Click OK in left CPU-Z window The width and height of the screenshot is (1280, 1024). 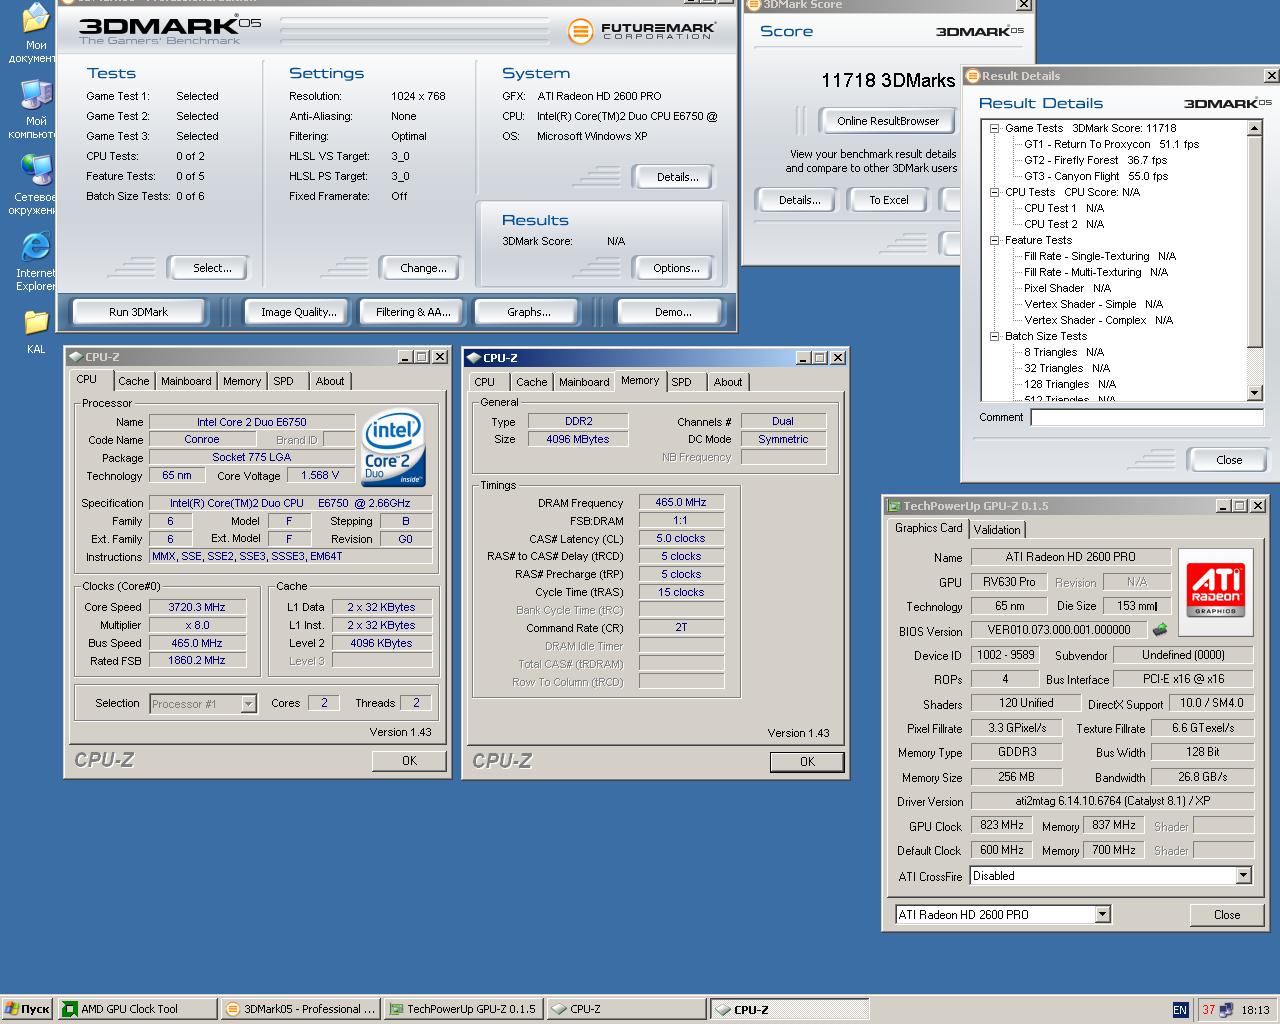coord(409,761)
